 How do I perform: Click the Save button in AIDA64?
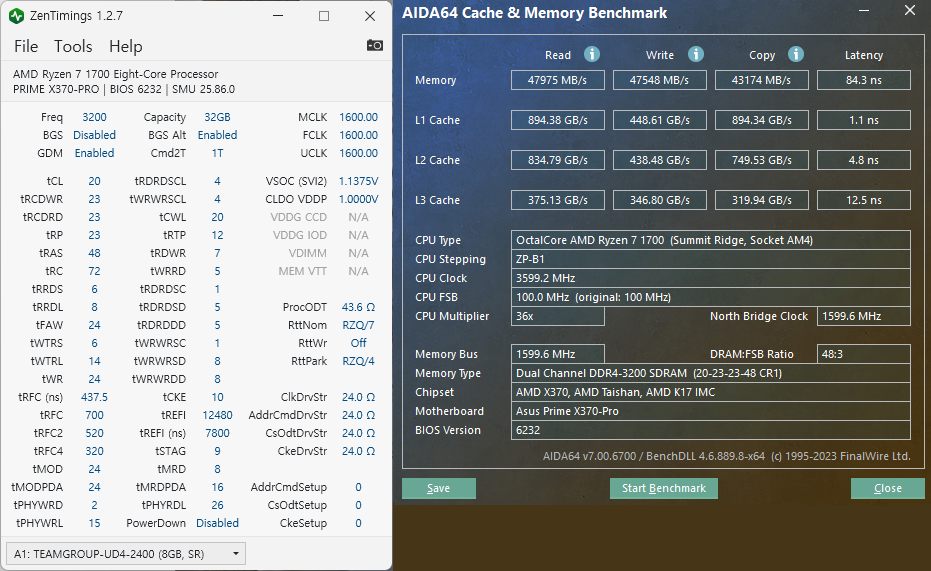(x=439, y=488)
